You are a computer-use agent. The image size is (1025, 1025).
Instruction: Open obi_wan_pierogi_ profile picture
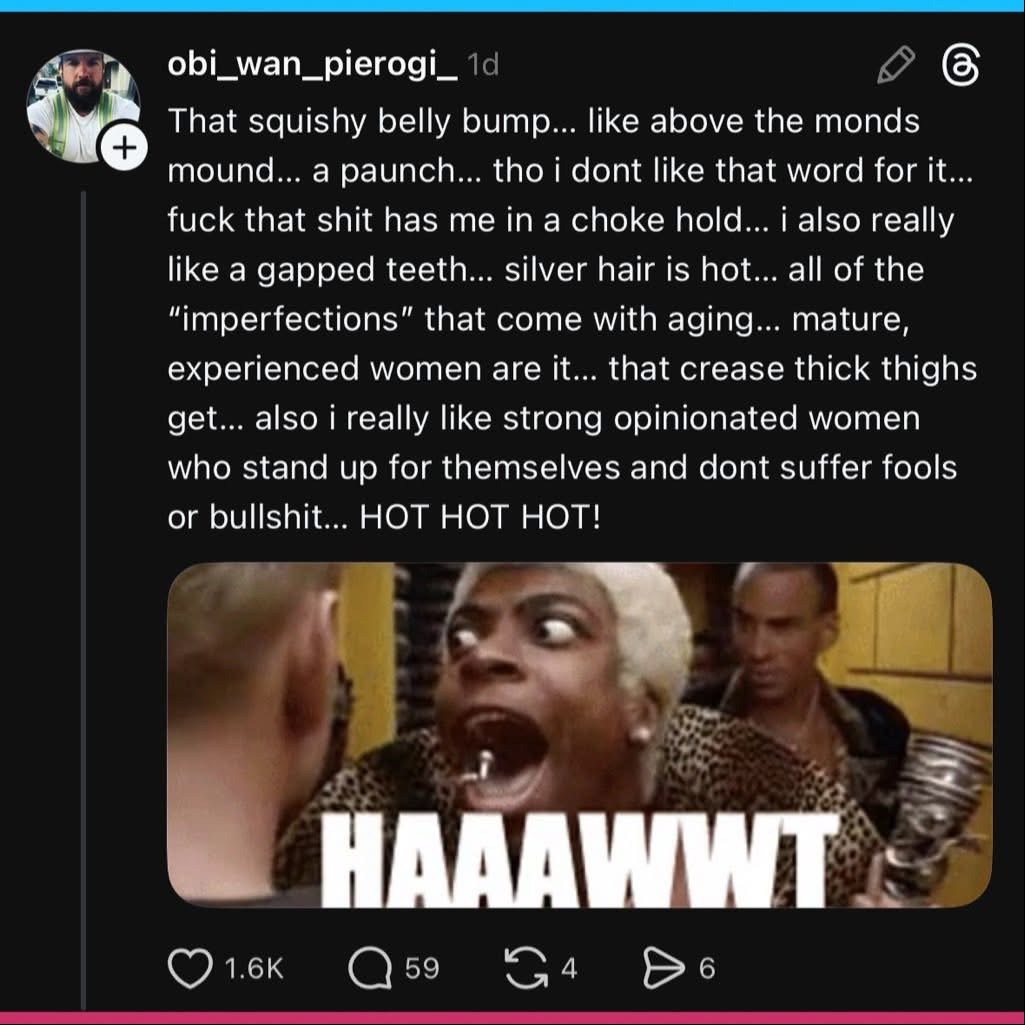82,106
